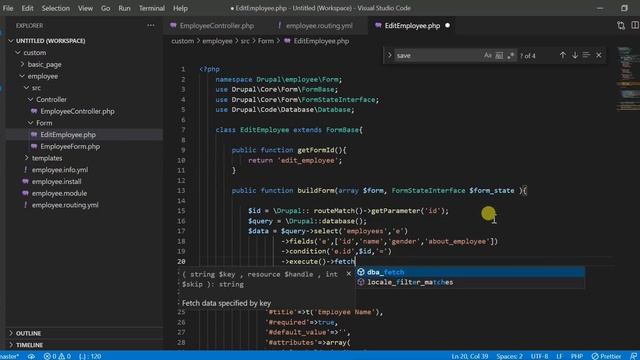Open the Go menu
The image size is (640, 360).
click(105, 8)
